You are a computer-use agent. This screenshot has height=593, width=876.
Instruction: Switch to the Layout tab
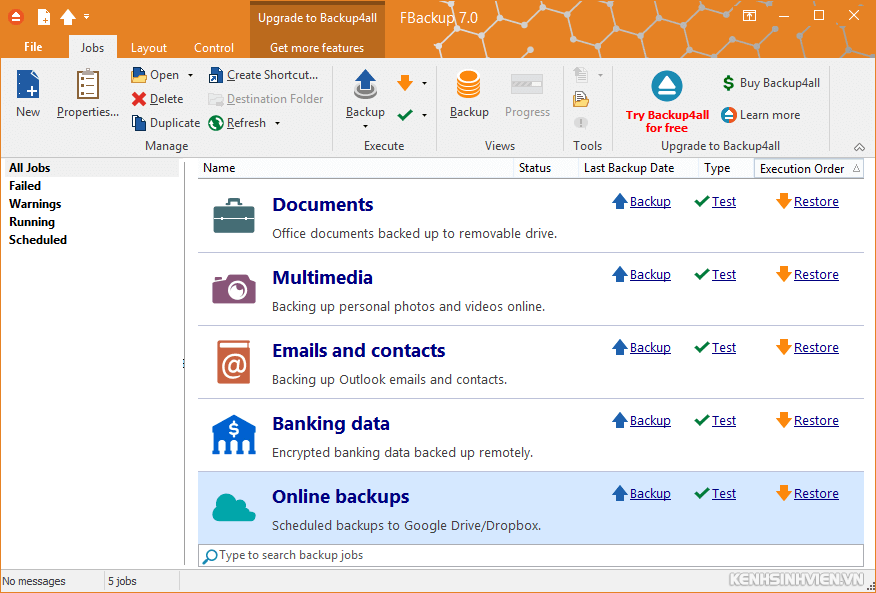pyautogui.click(x=149, y=48)
